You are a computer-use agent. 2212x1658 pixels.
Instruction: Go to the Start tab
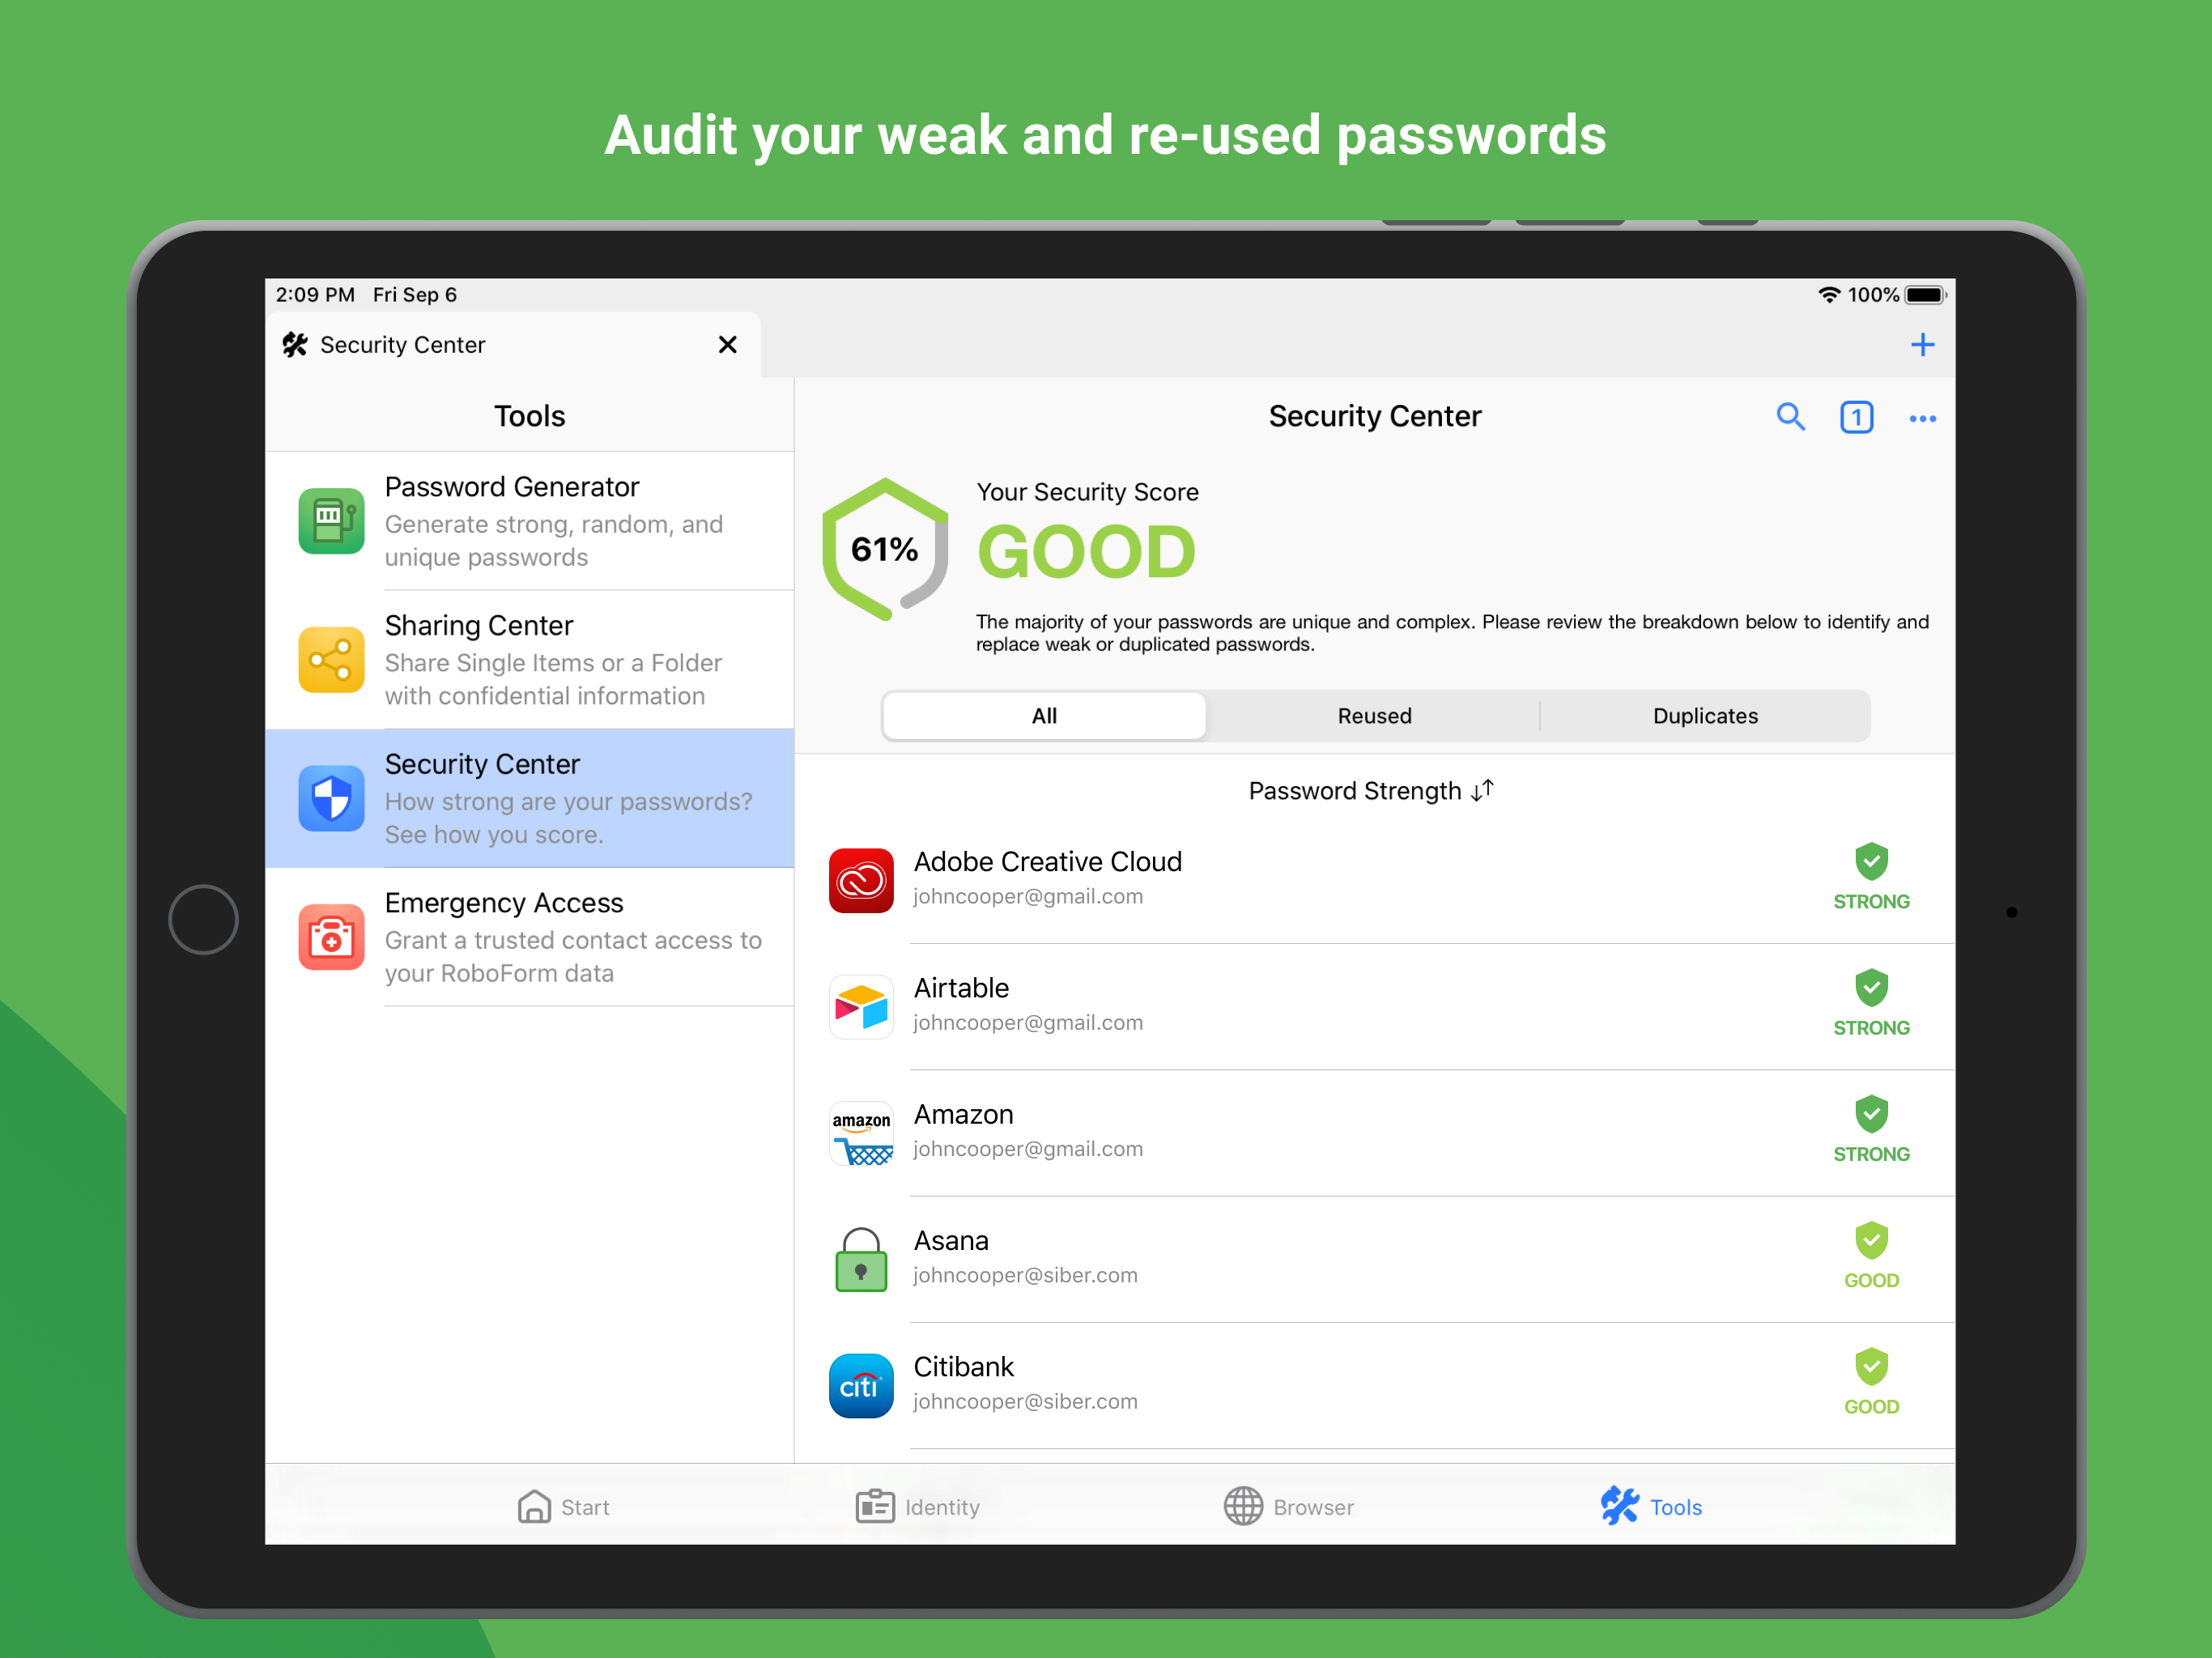[x=564, y=1506]
